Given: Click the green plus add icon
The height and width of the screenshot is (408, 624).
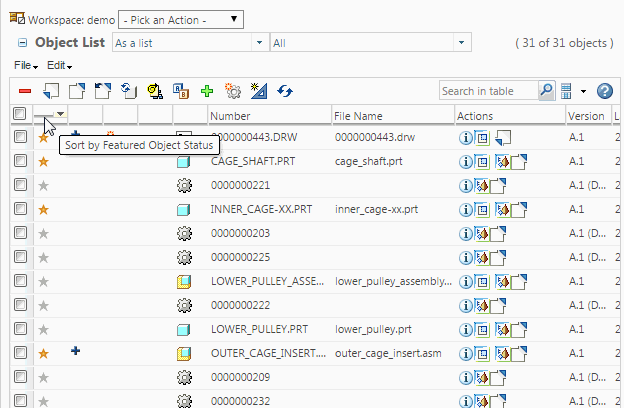Looking at the screenshot, I should coord(206,91).
